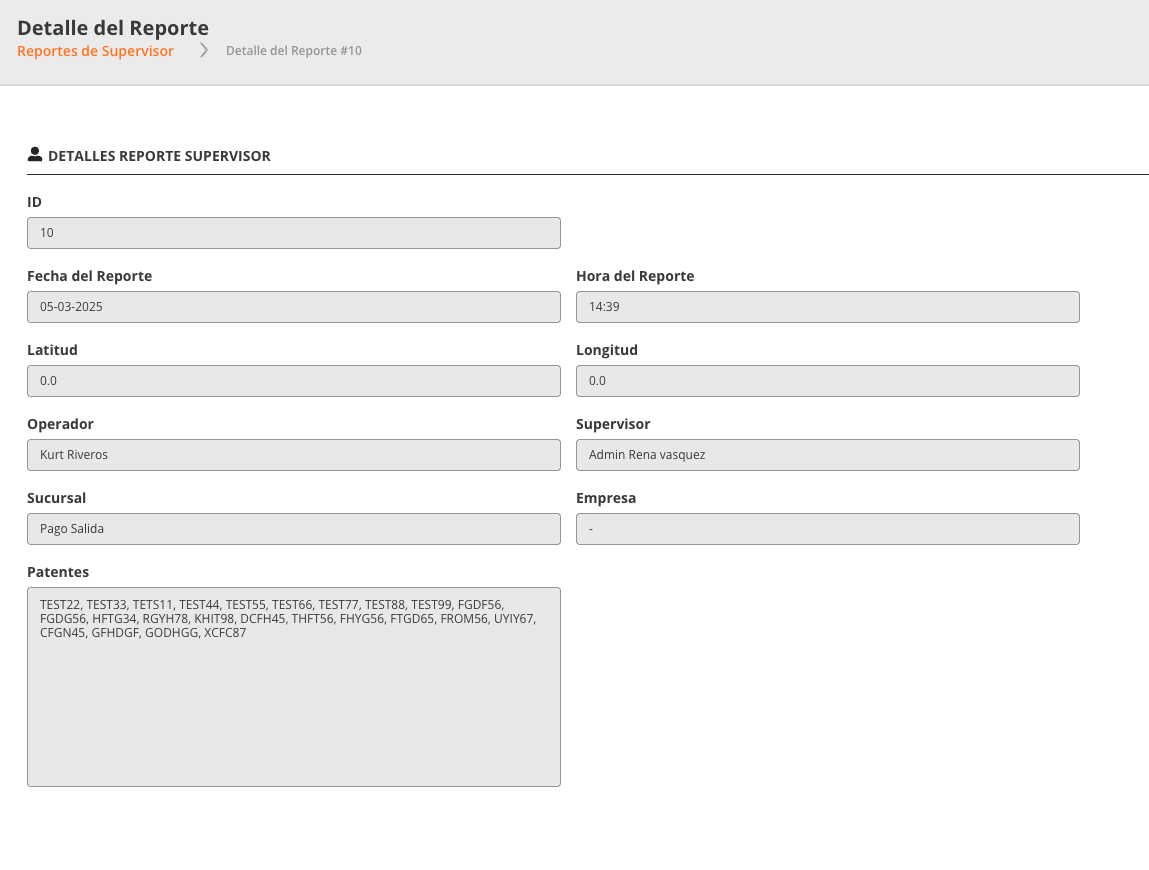The image size is (1149, 870).
Task: Click the Fecha del Reporte label
Action: 90,276
